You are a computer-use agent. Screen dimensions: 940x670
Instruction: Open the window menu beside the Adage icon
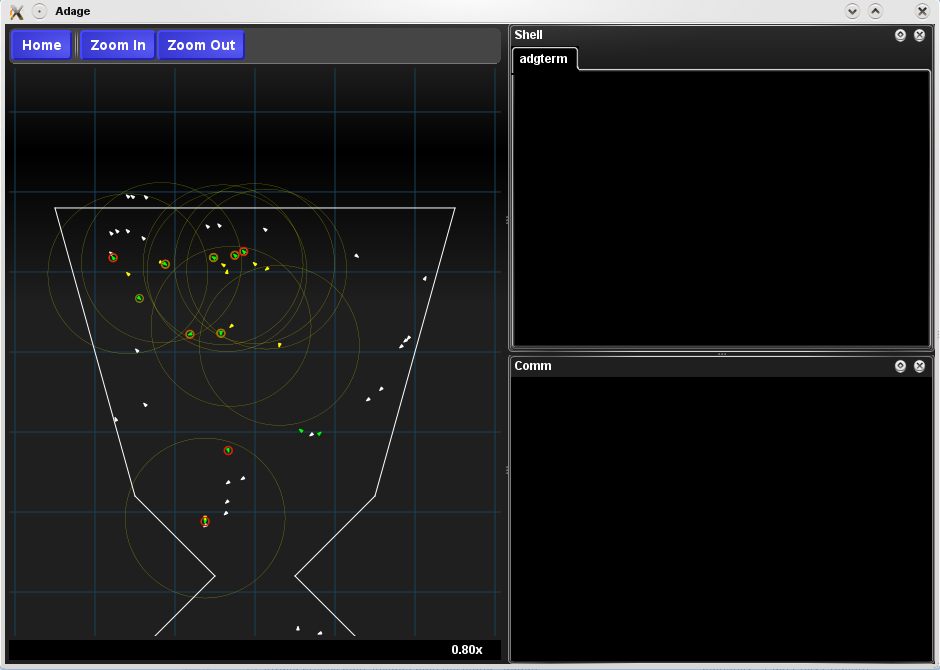click(39, 11)
